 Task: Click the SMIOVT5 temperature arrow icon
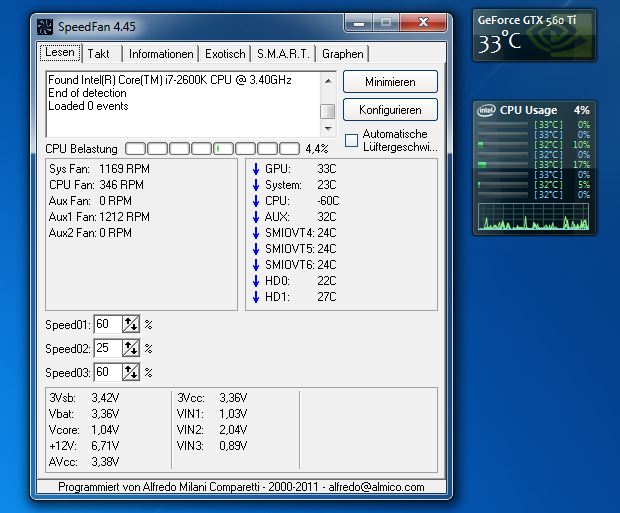point(256,249)
